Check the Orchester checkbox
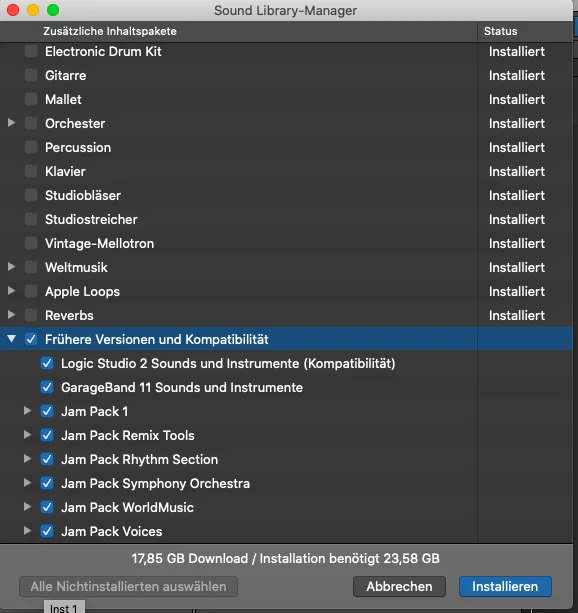The image size is (578, 613). pyautogui.click(x=31, y=123)
